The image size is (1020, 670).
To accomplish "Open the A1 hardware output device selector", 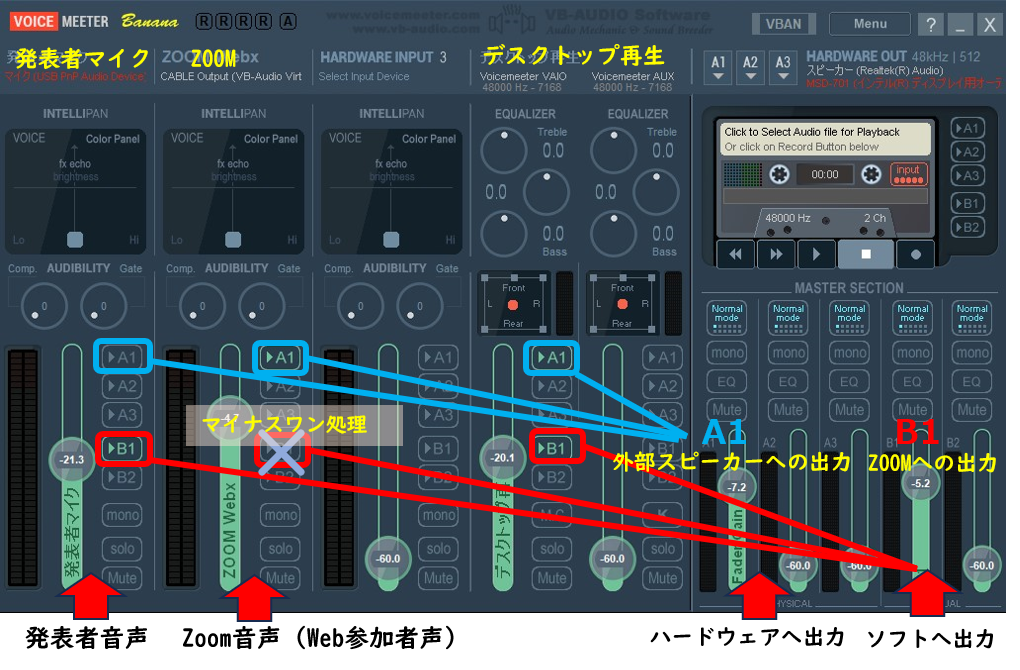I will (x=718, y=68).
